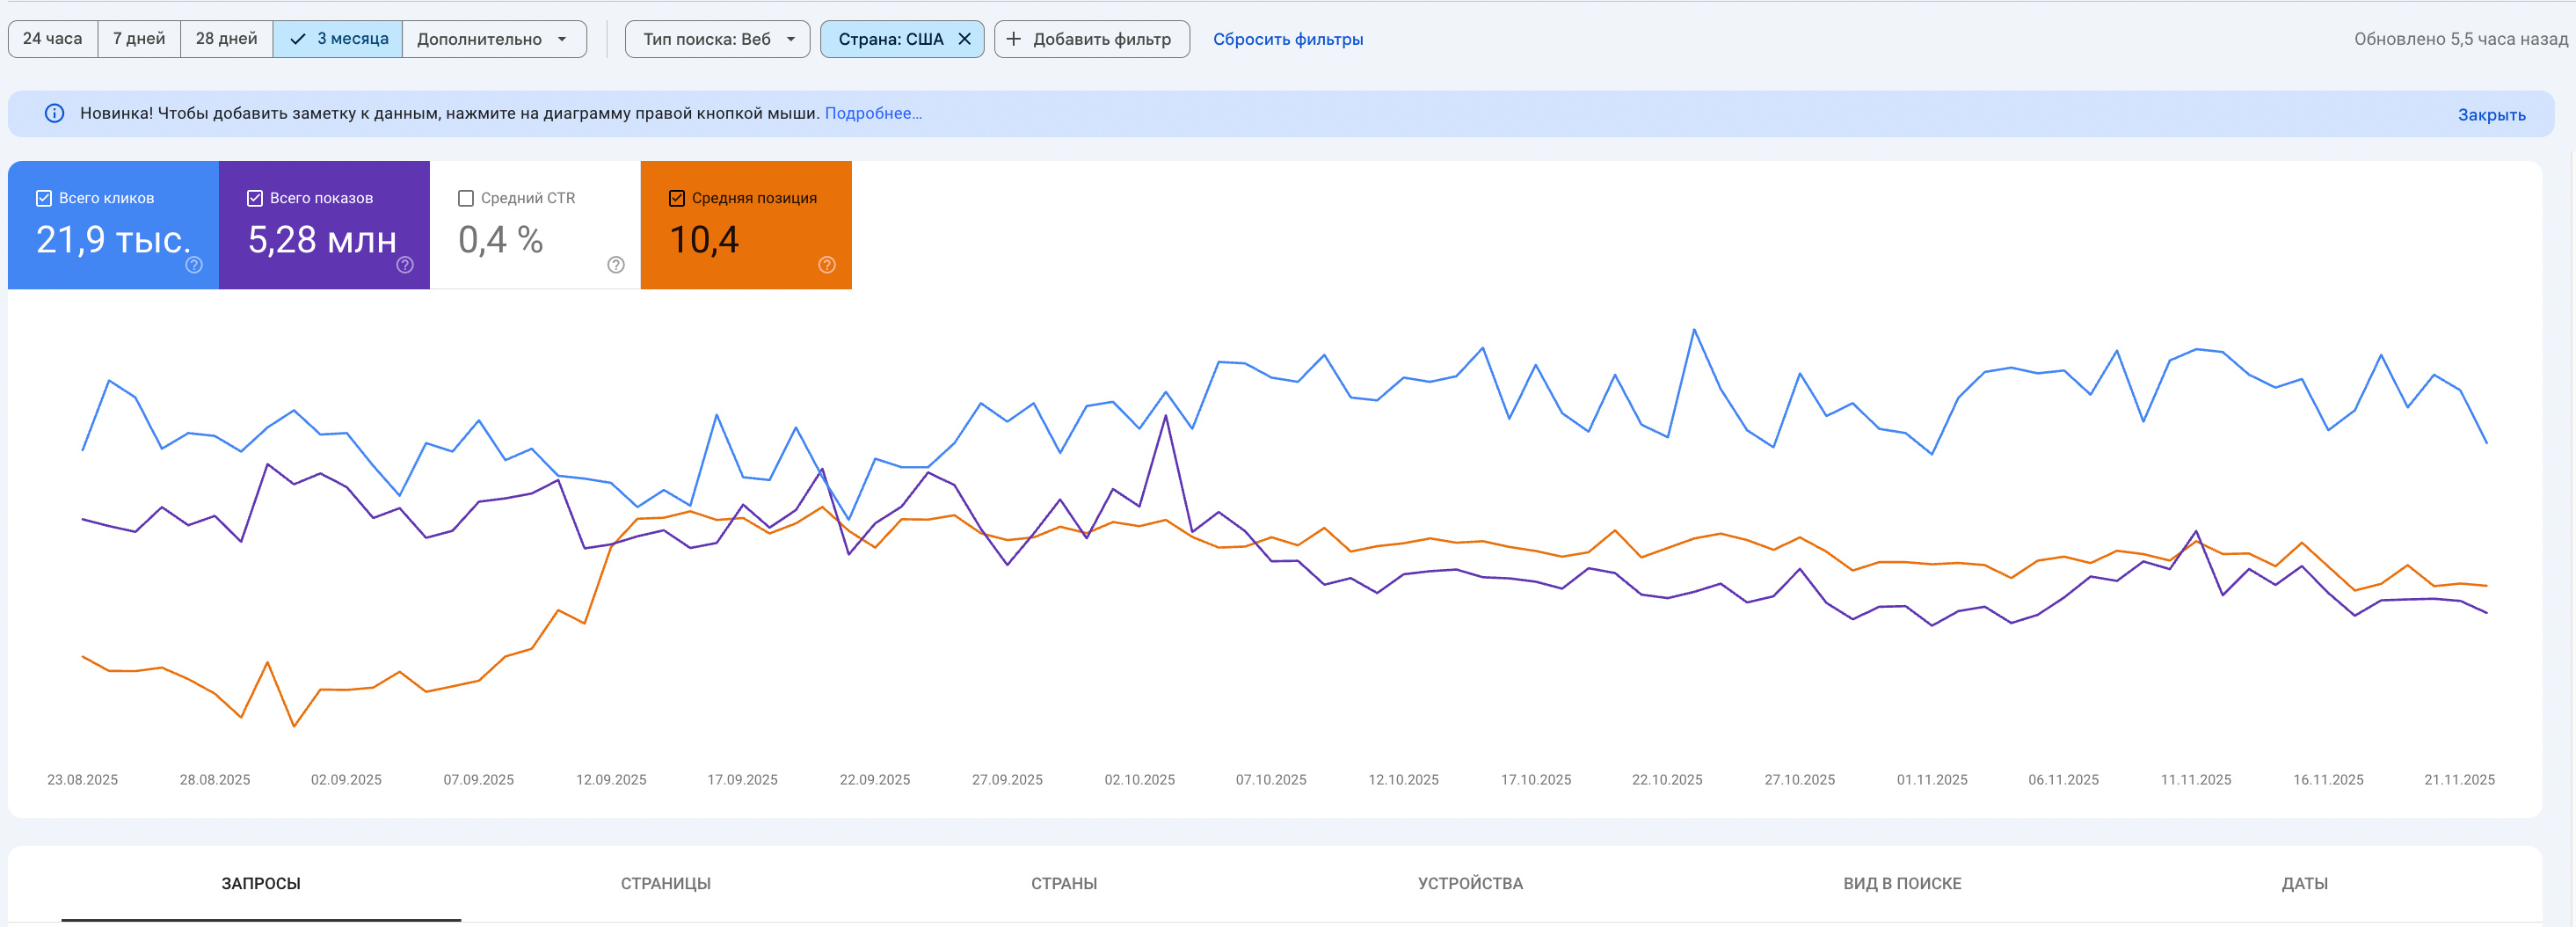Click help icon on Средняя позиция card
Viewport: 2576px width, 927px height.
827,265
